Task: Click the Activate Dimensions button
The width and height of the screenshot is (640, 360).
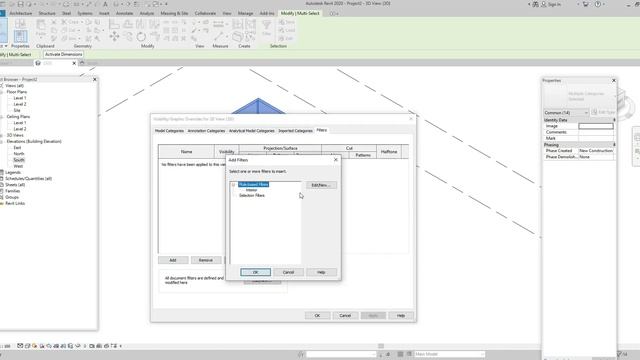Action: (x=63, y=54)
